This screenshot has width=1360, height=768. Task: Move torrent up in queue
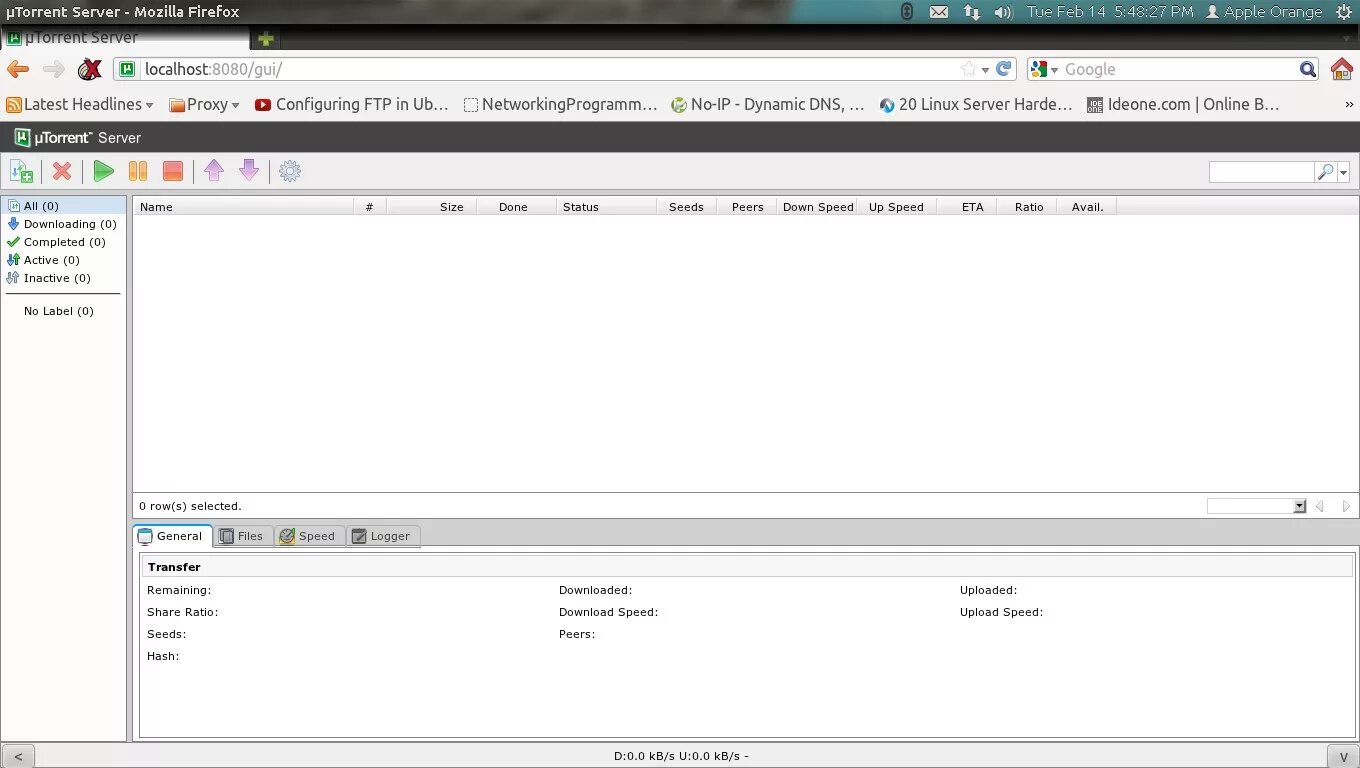coord(214,171)
